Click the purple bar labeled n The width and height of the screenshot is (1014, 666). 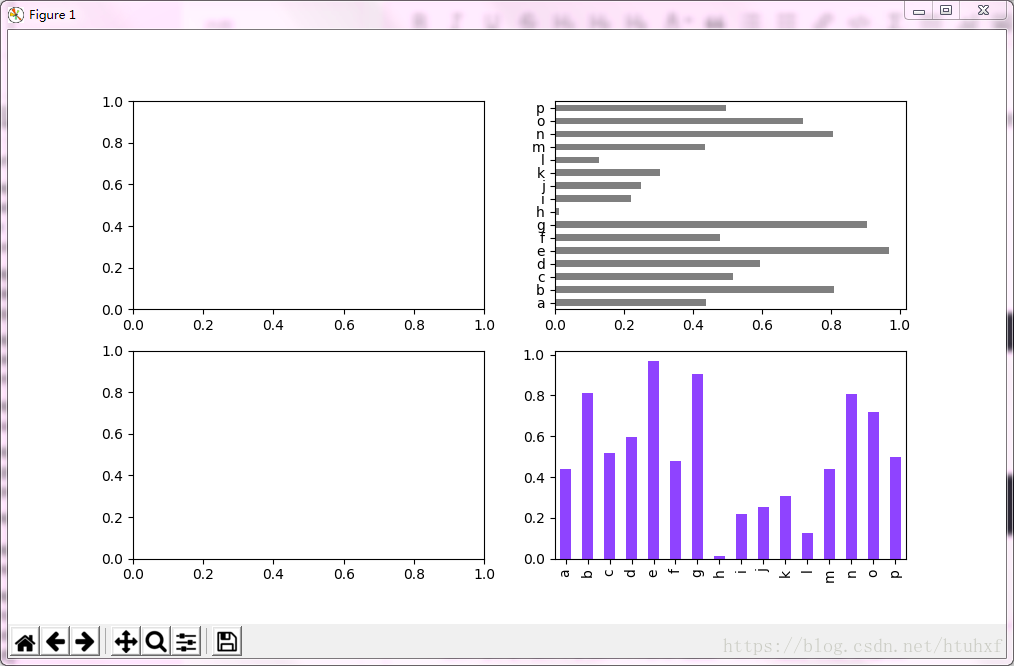point(851,477)
